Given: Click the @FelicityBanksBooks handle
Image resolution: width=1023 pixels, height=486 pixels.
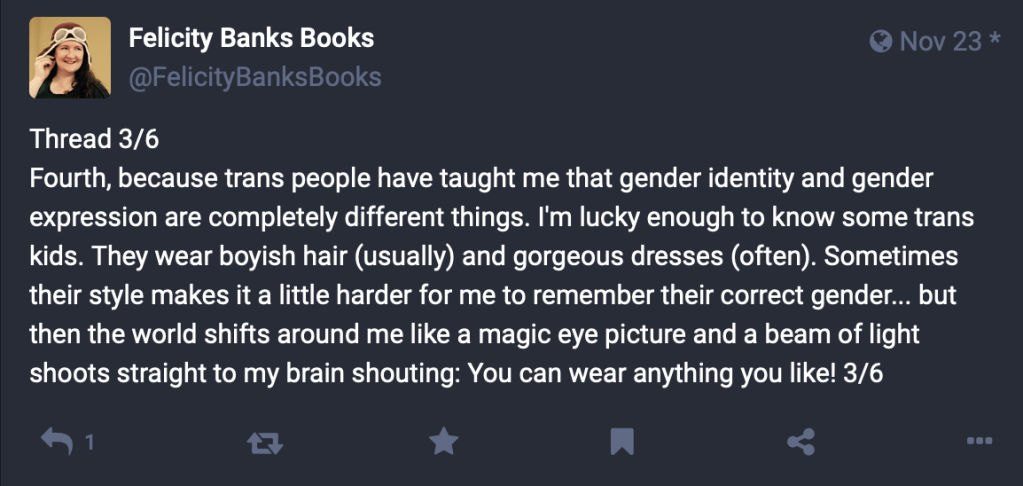Looking at the screenshot, I should [255, 76].
